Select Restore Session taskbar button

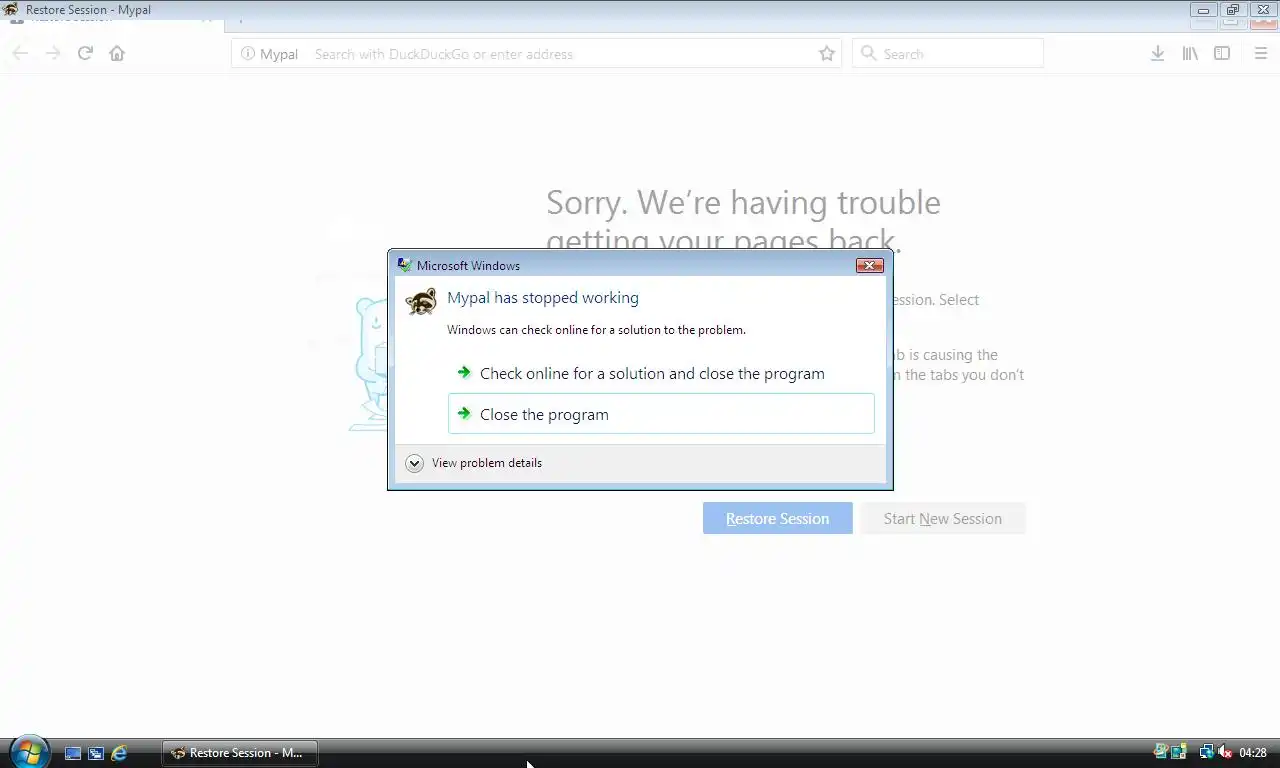(x=240, y=753)
